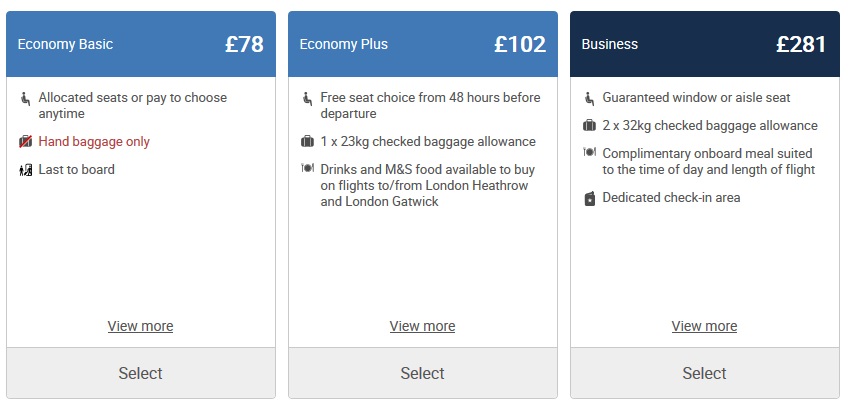Click the complimentary meal dining icon
Image resolution: width=850 pixels, height=414 pixels.
(x=590, y=153)
